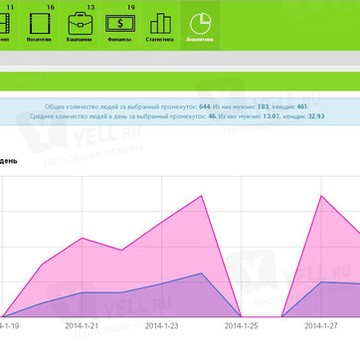
Task: Click the 2014-1-25 axis date label
Action: click(241, 326)
